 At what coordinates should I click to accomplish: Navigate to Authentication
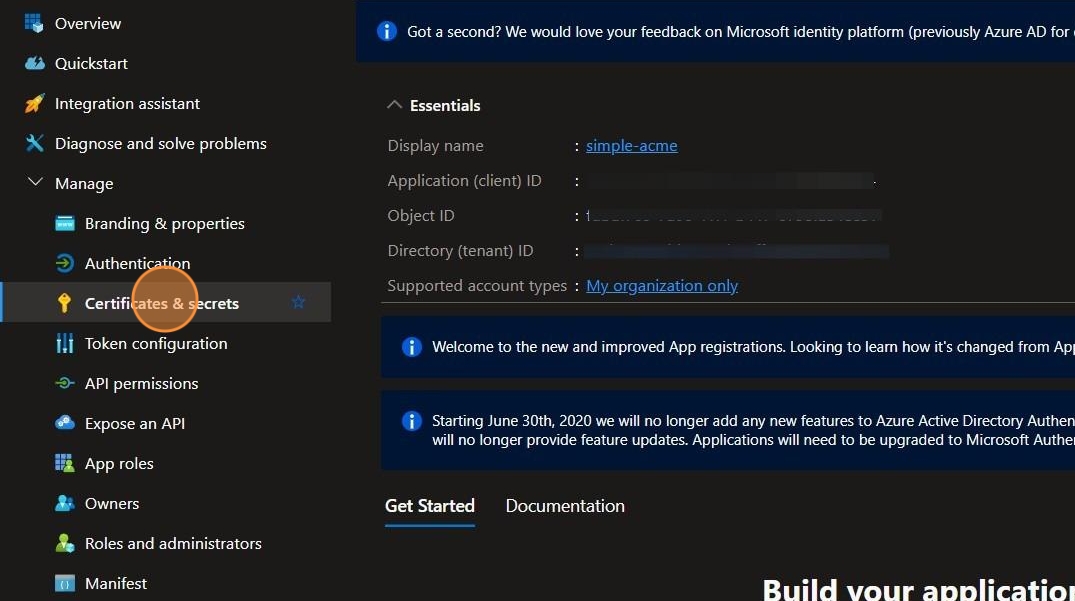pos(138,263)
